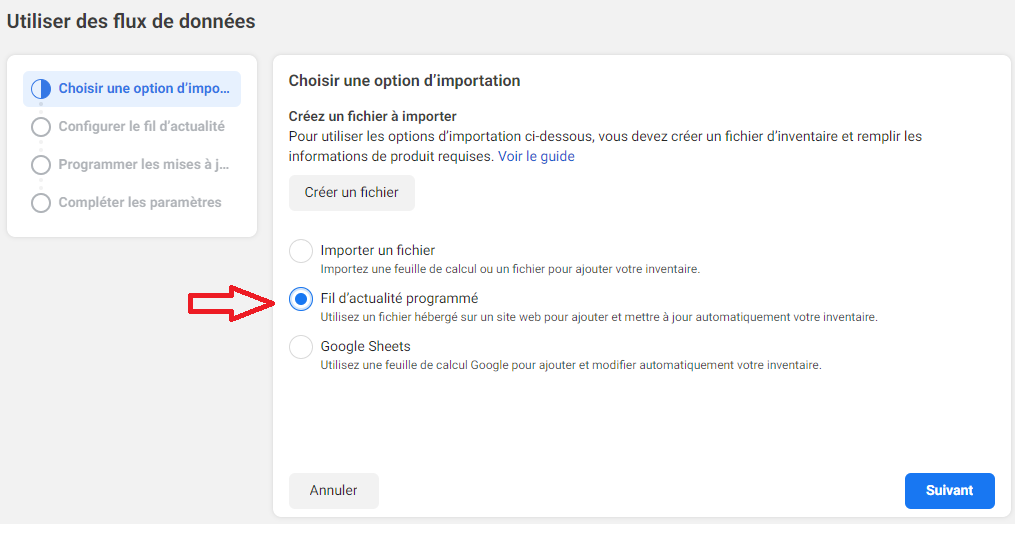The height and width of the screenshot is (544, 1015).
Task: Click the red arrow annotation
Action: [x=232, y=302]
